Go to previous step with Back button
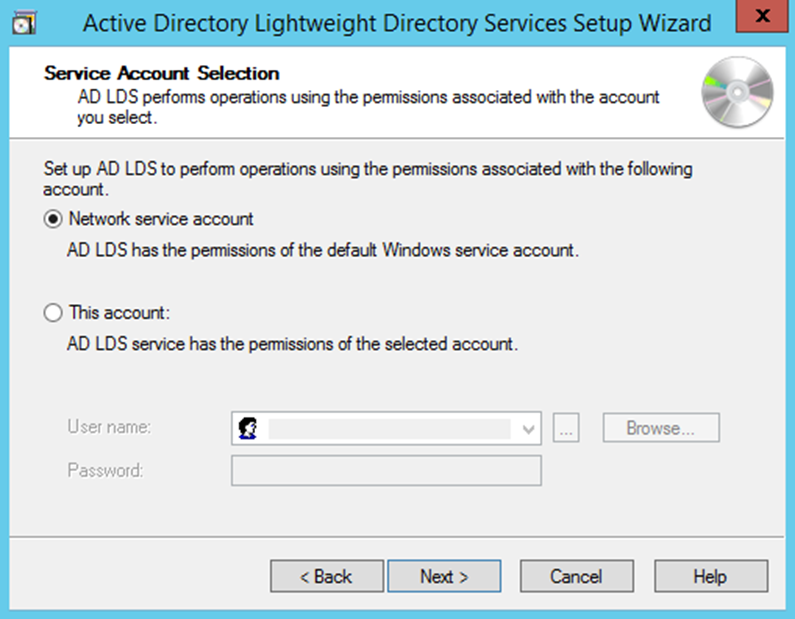Viewport: 795px width, 619px height. point(326,576)
